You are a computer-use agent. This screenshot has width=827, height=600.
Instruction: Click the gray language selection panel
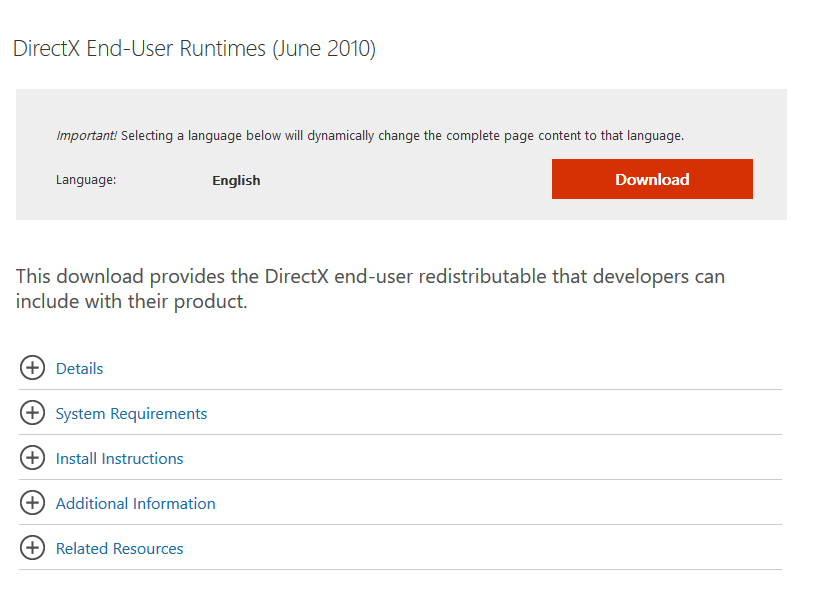401,154
